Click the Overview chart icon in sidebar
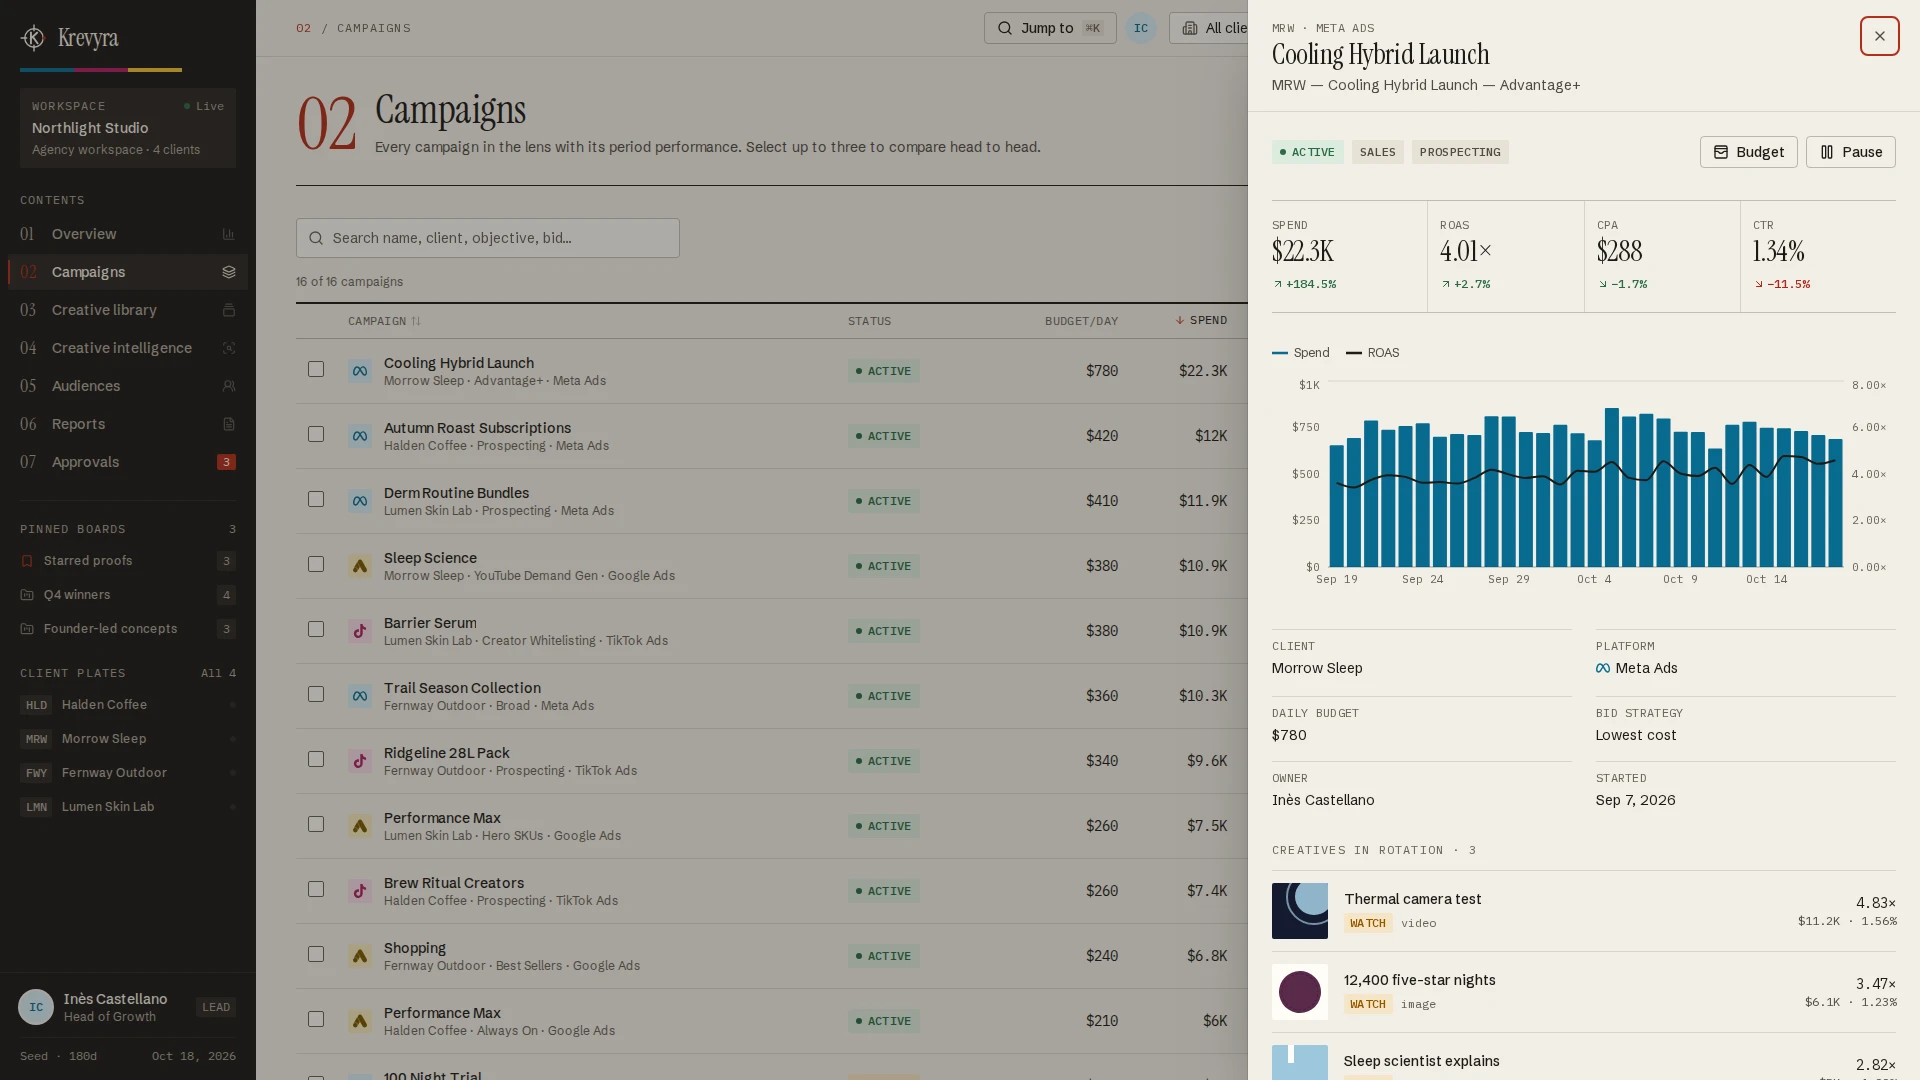The image size is (1920, 1080). (x=228, y=234)
